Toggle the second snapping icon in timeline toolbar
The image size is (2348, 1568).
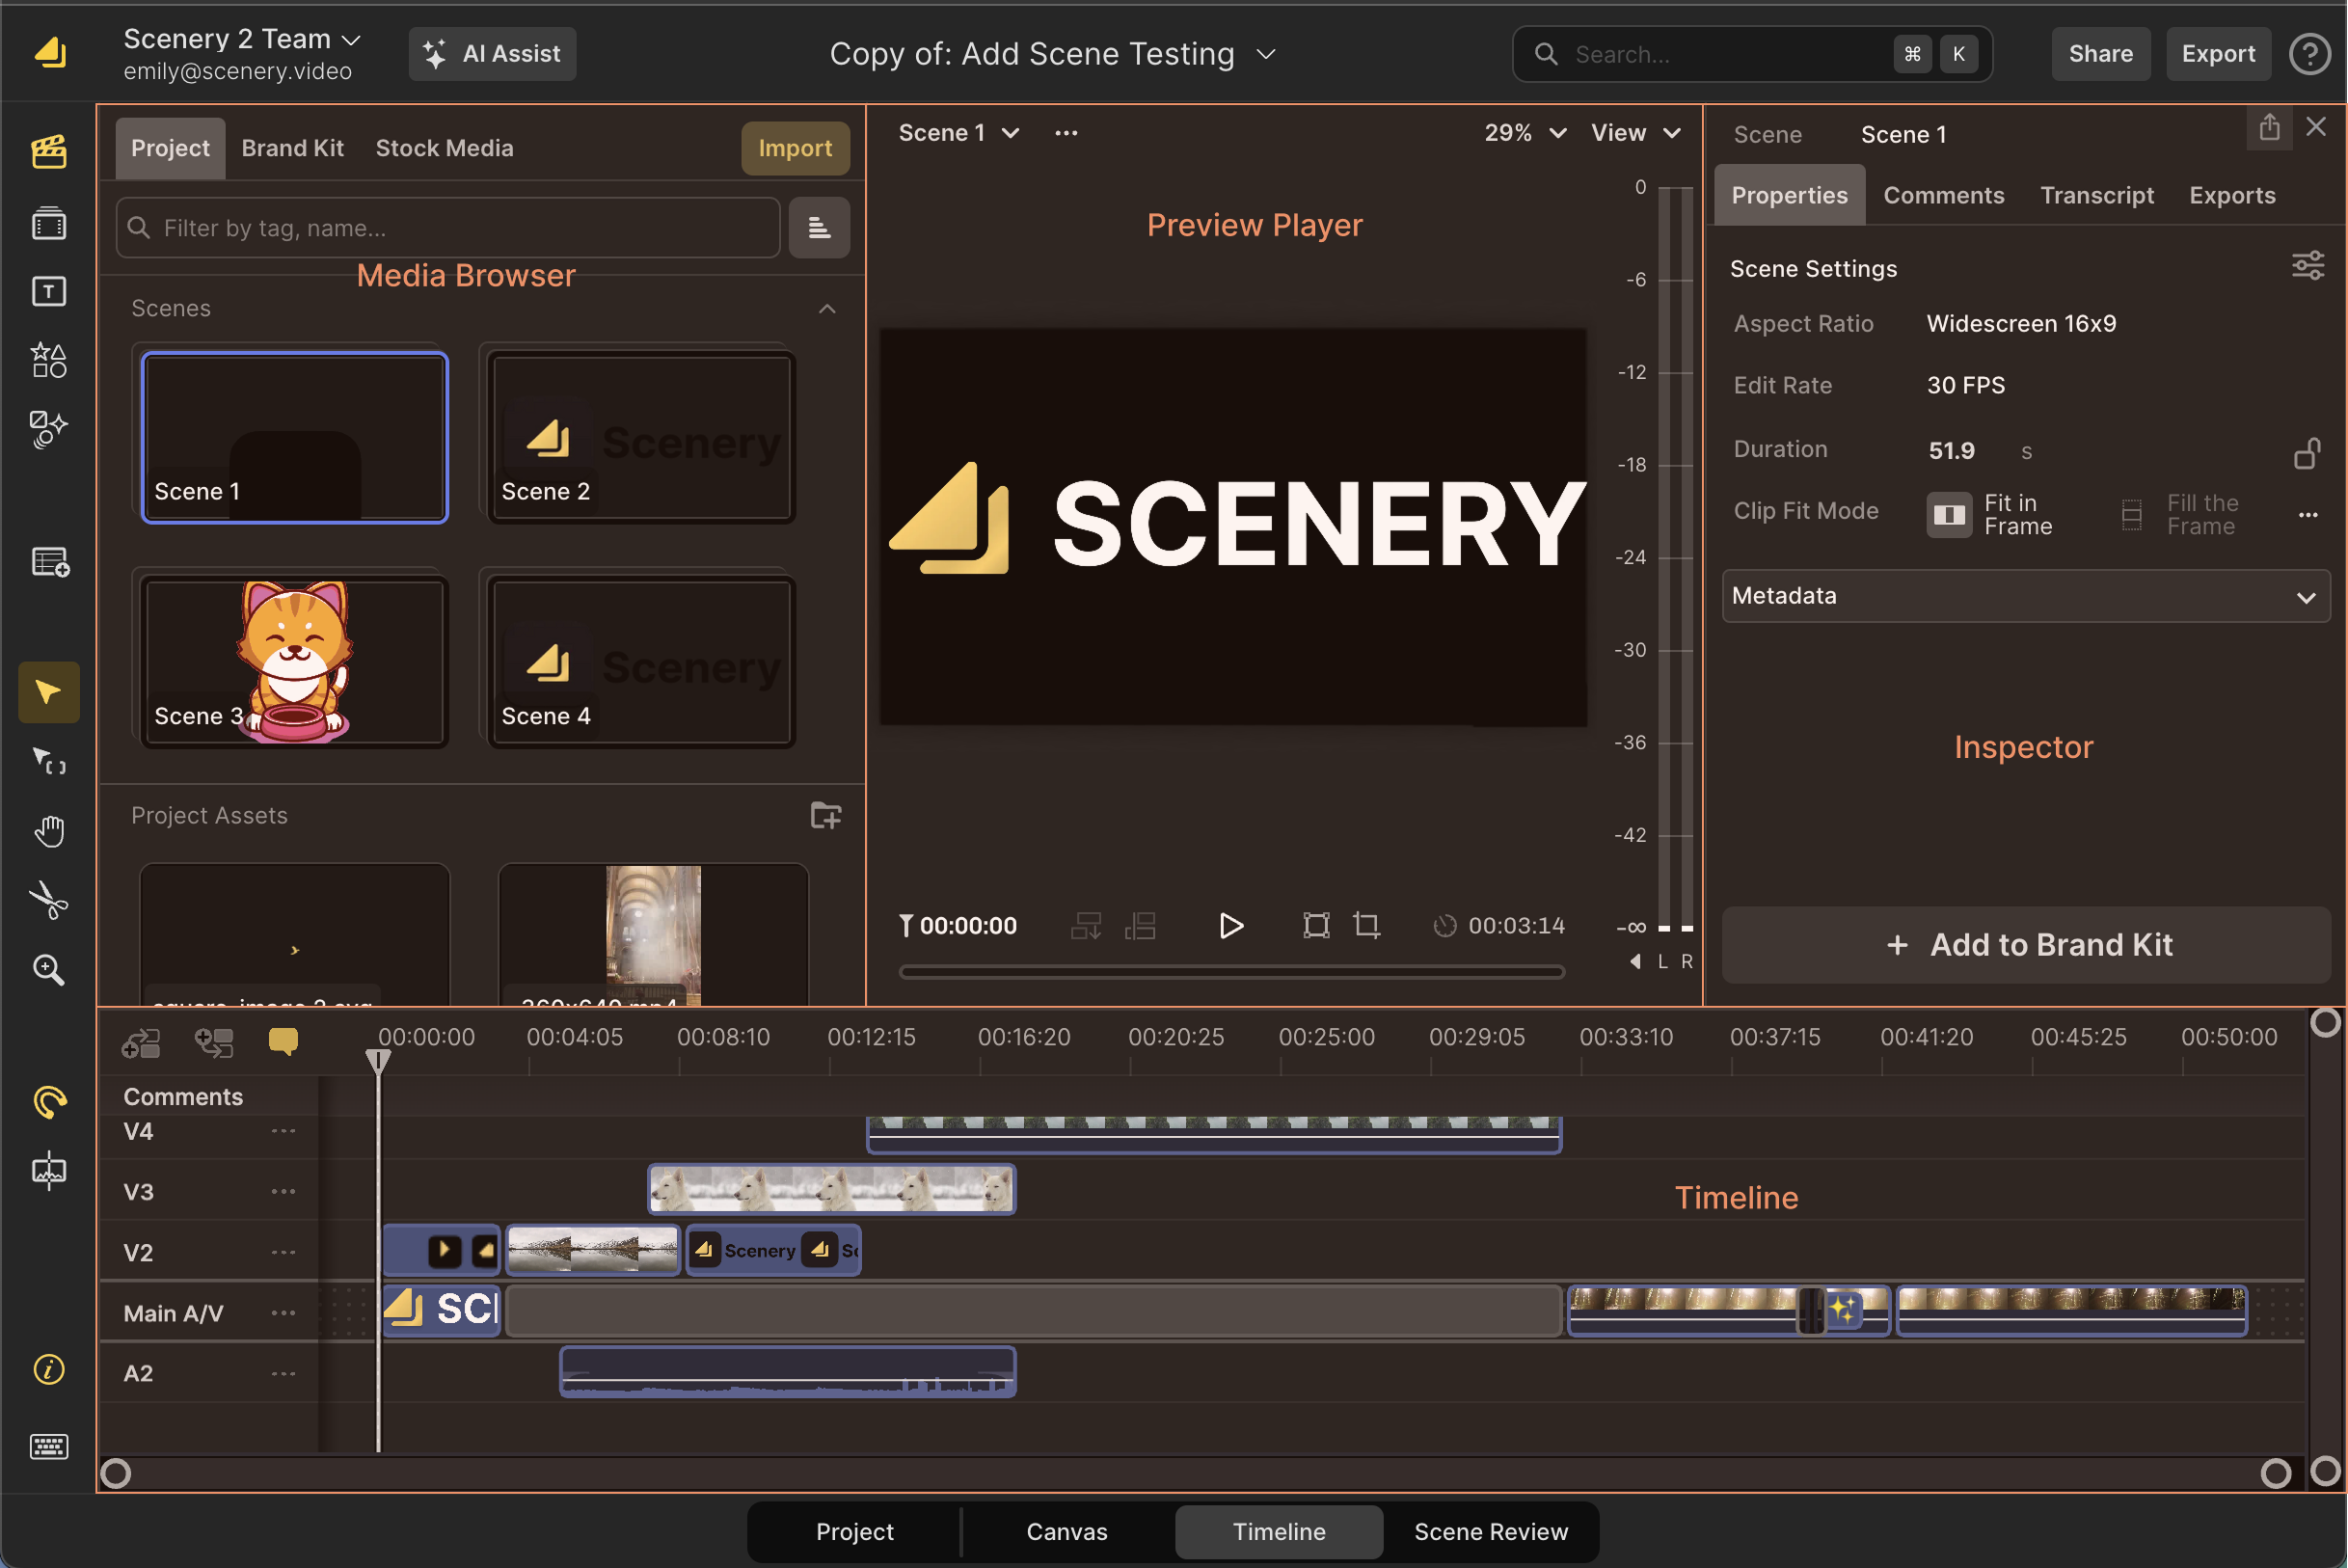click(x=213, y=1043)
